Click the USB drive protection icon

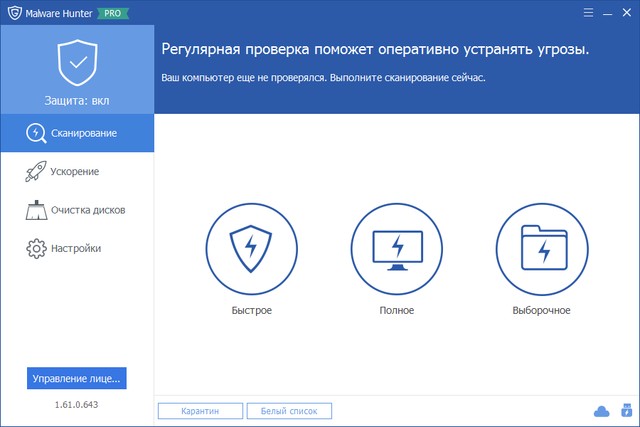pyautogui.click(x=625, y=410)
